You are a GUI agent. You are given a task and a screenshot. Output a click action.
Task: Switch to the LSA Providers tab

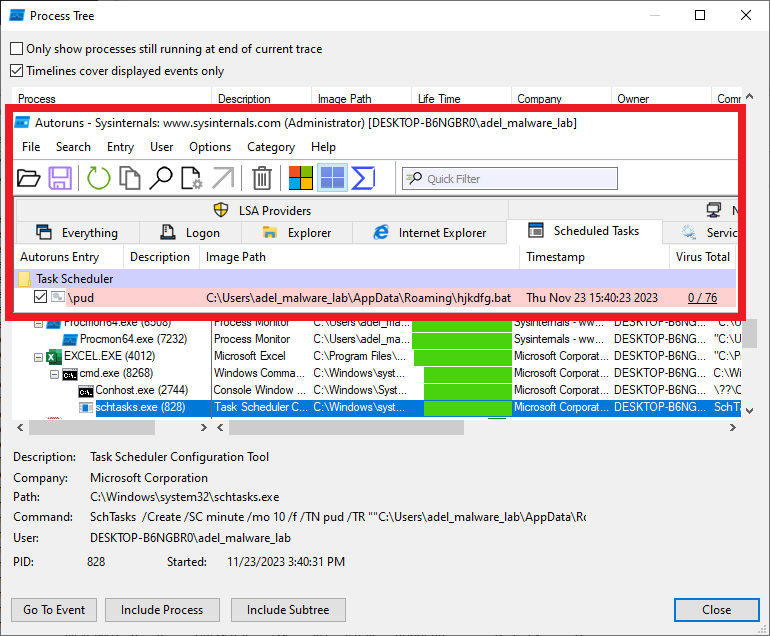(x=262, y=210)
